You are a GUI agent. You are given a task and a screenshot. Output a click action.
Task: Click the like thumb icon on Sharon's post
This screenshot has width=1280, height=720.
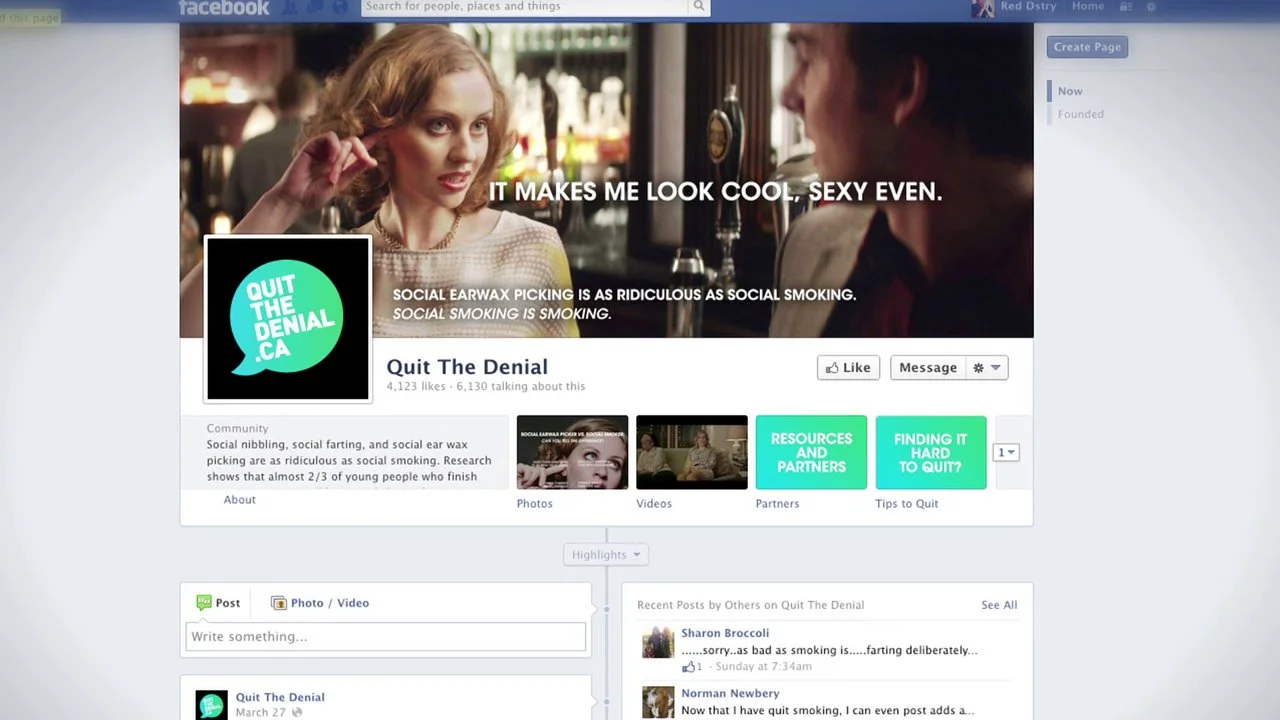point(688,667)
